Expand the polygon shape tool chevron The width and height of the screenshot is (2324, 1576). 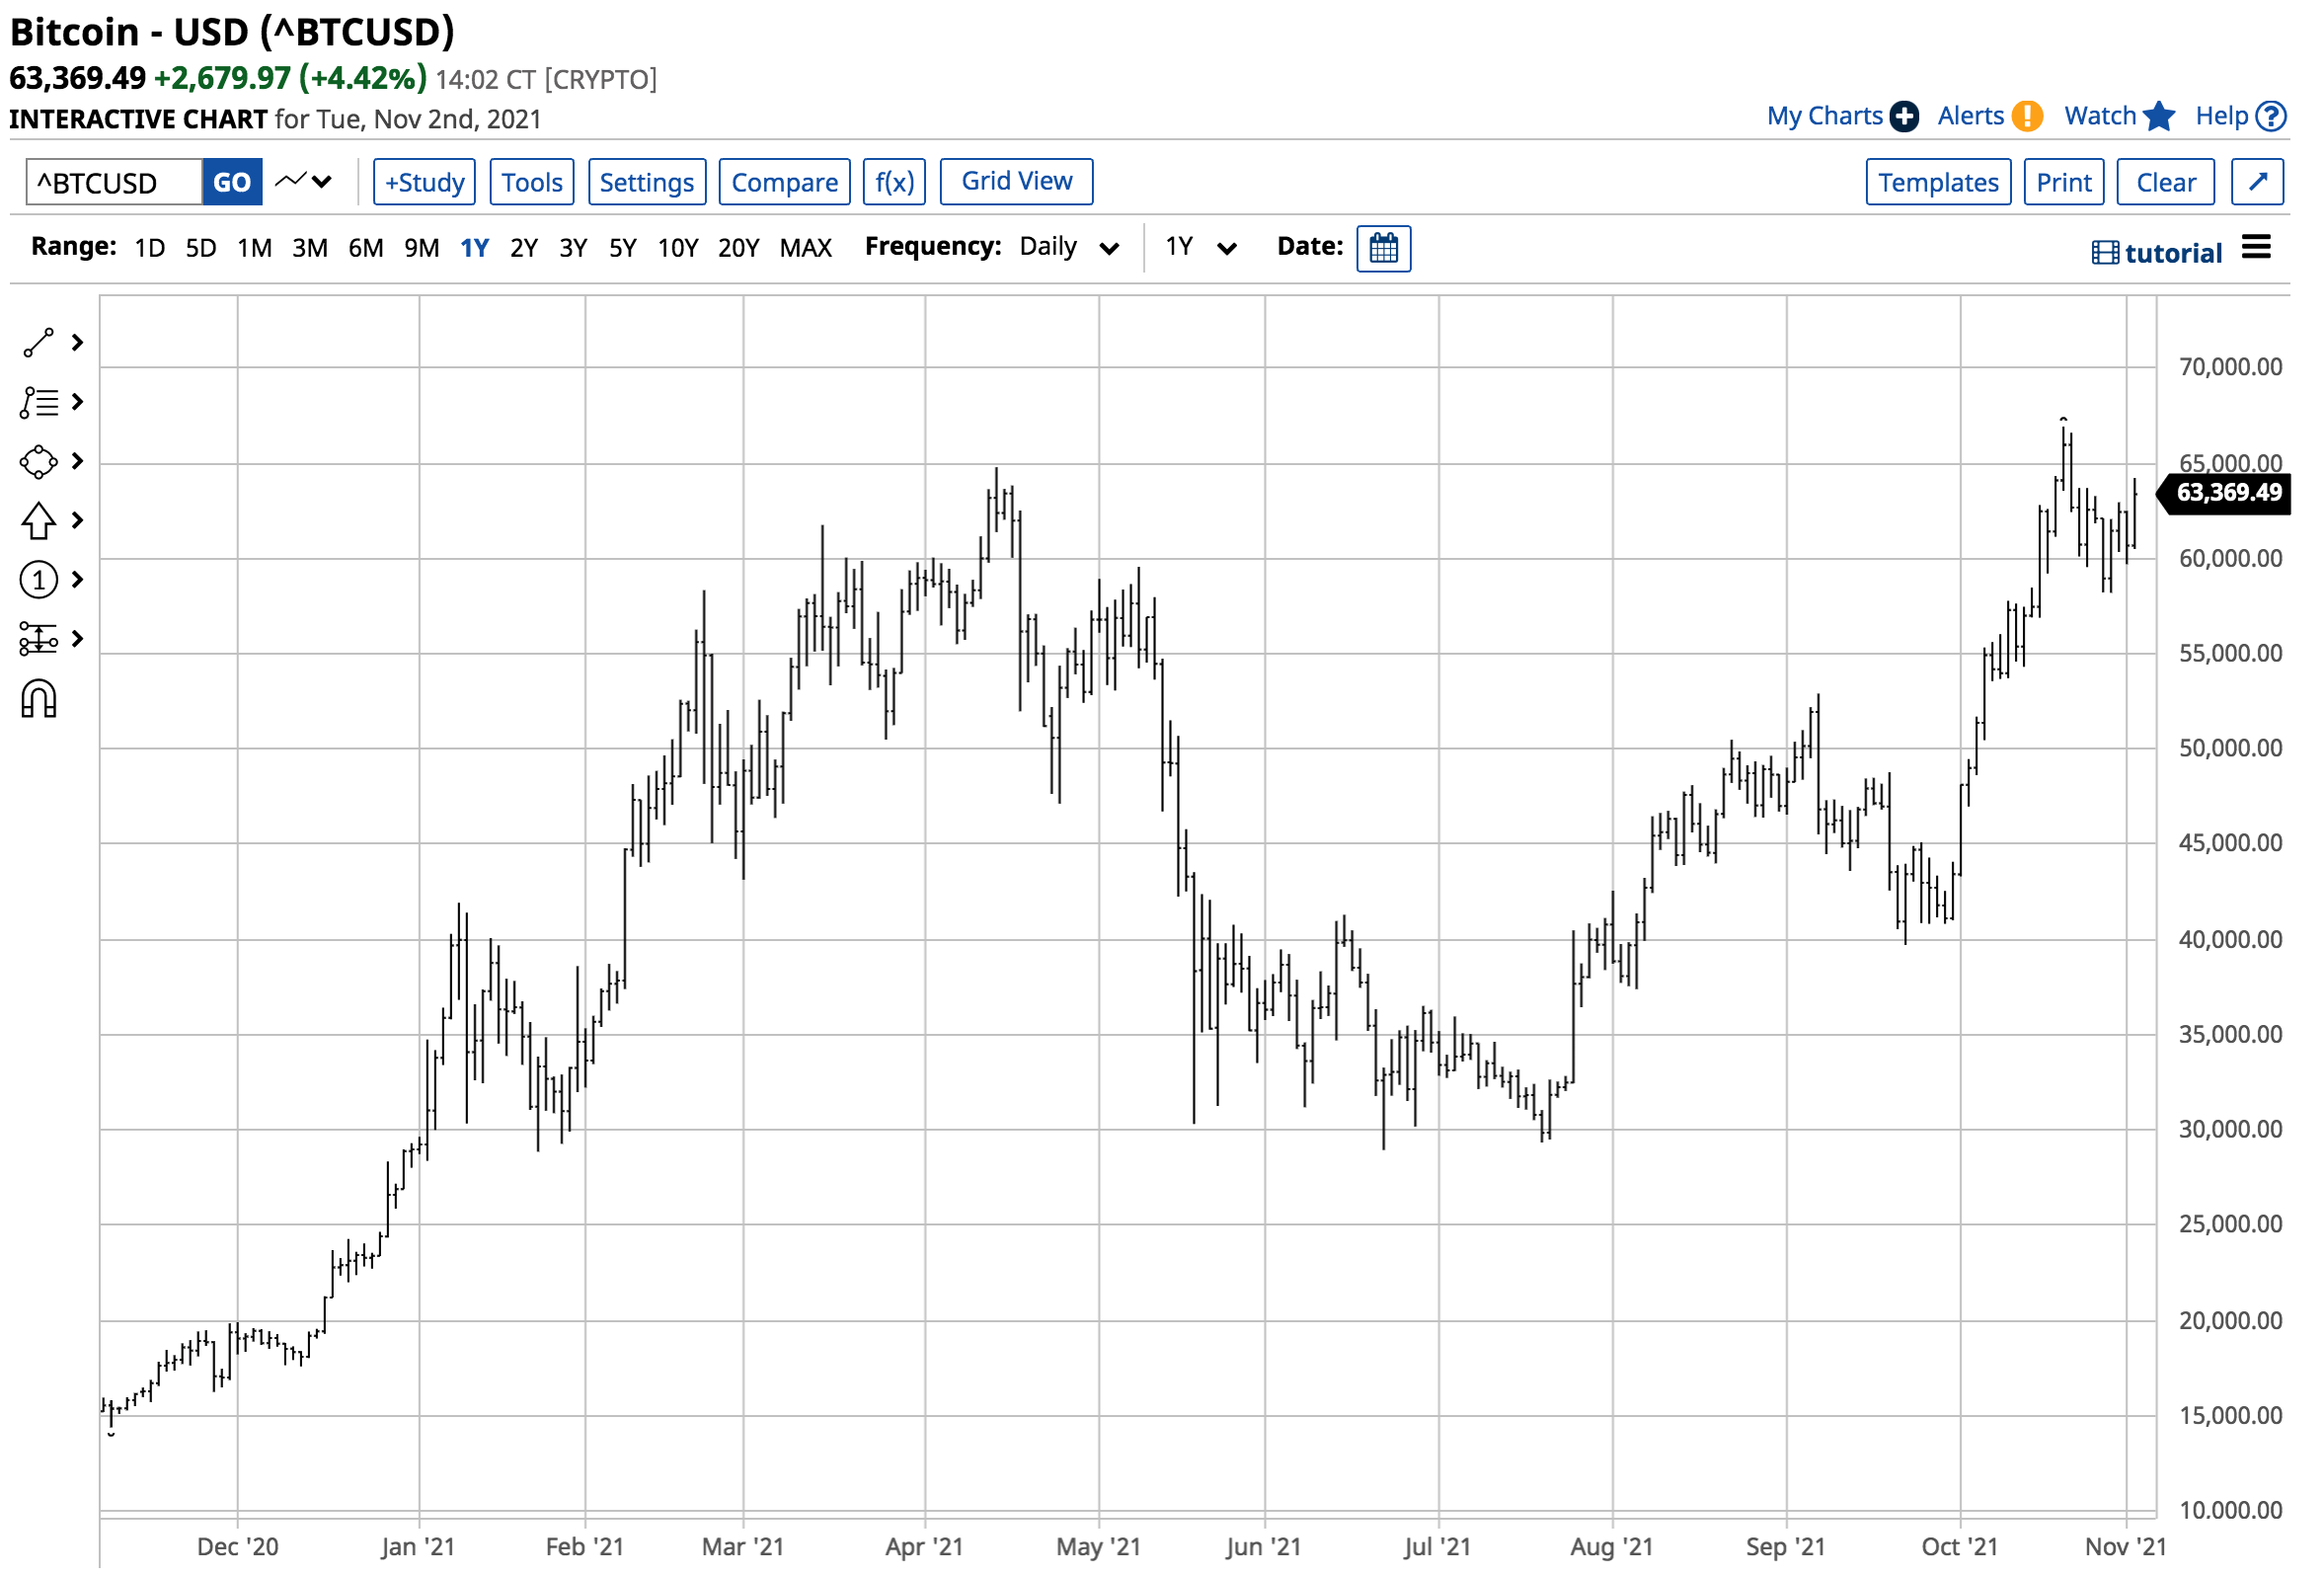point(78,463)
